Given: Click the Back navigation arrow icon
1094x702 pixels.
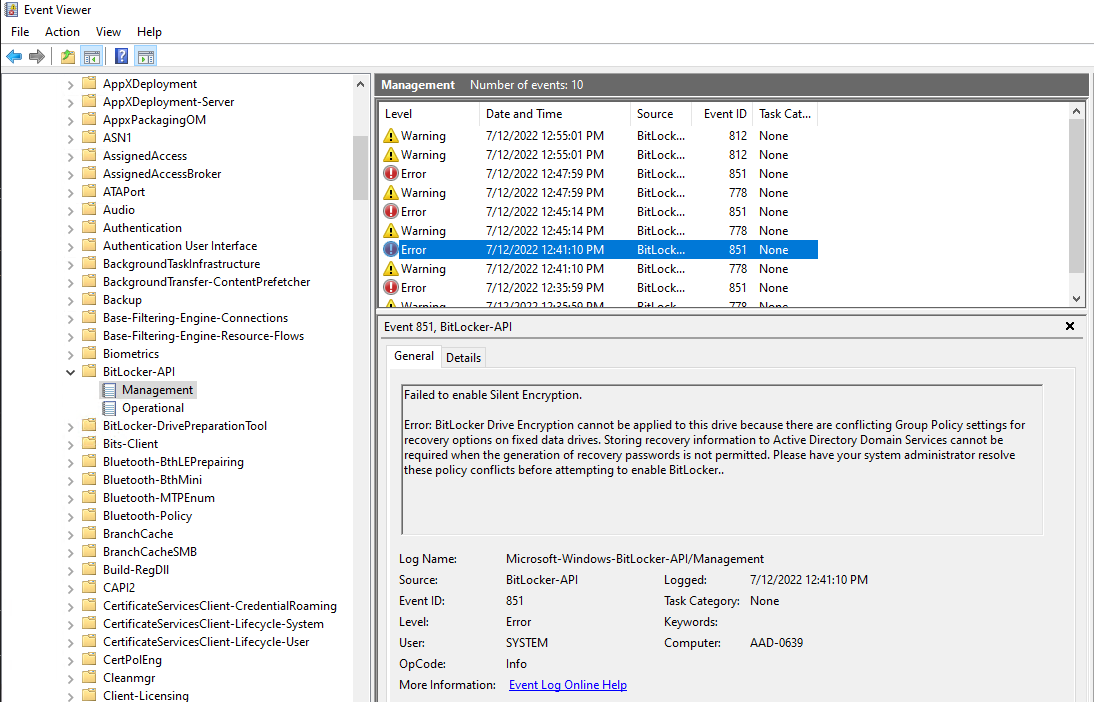Looking at the screenshot, I should [x=13, y=55].
